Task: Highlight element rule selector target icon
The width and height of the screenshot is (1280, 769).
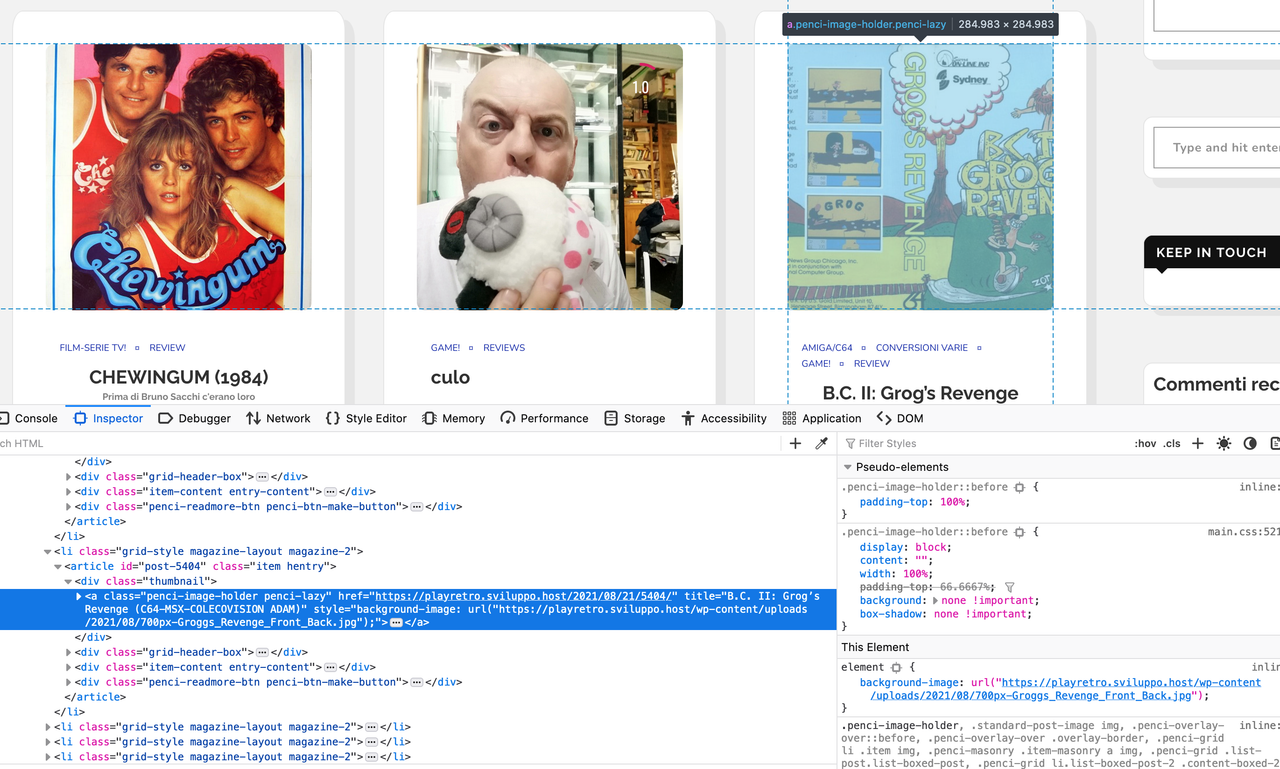Action: point(896,667)
